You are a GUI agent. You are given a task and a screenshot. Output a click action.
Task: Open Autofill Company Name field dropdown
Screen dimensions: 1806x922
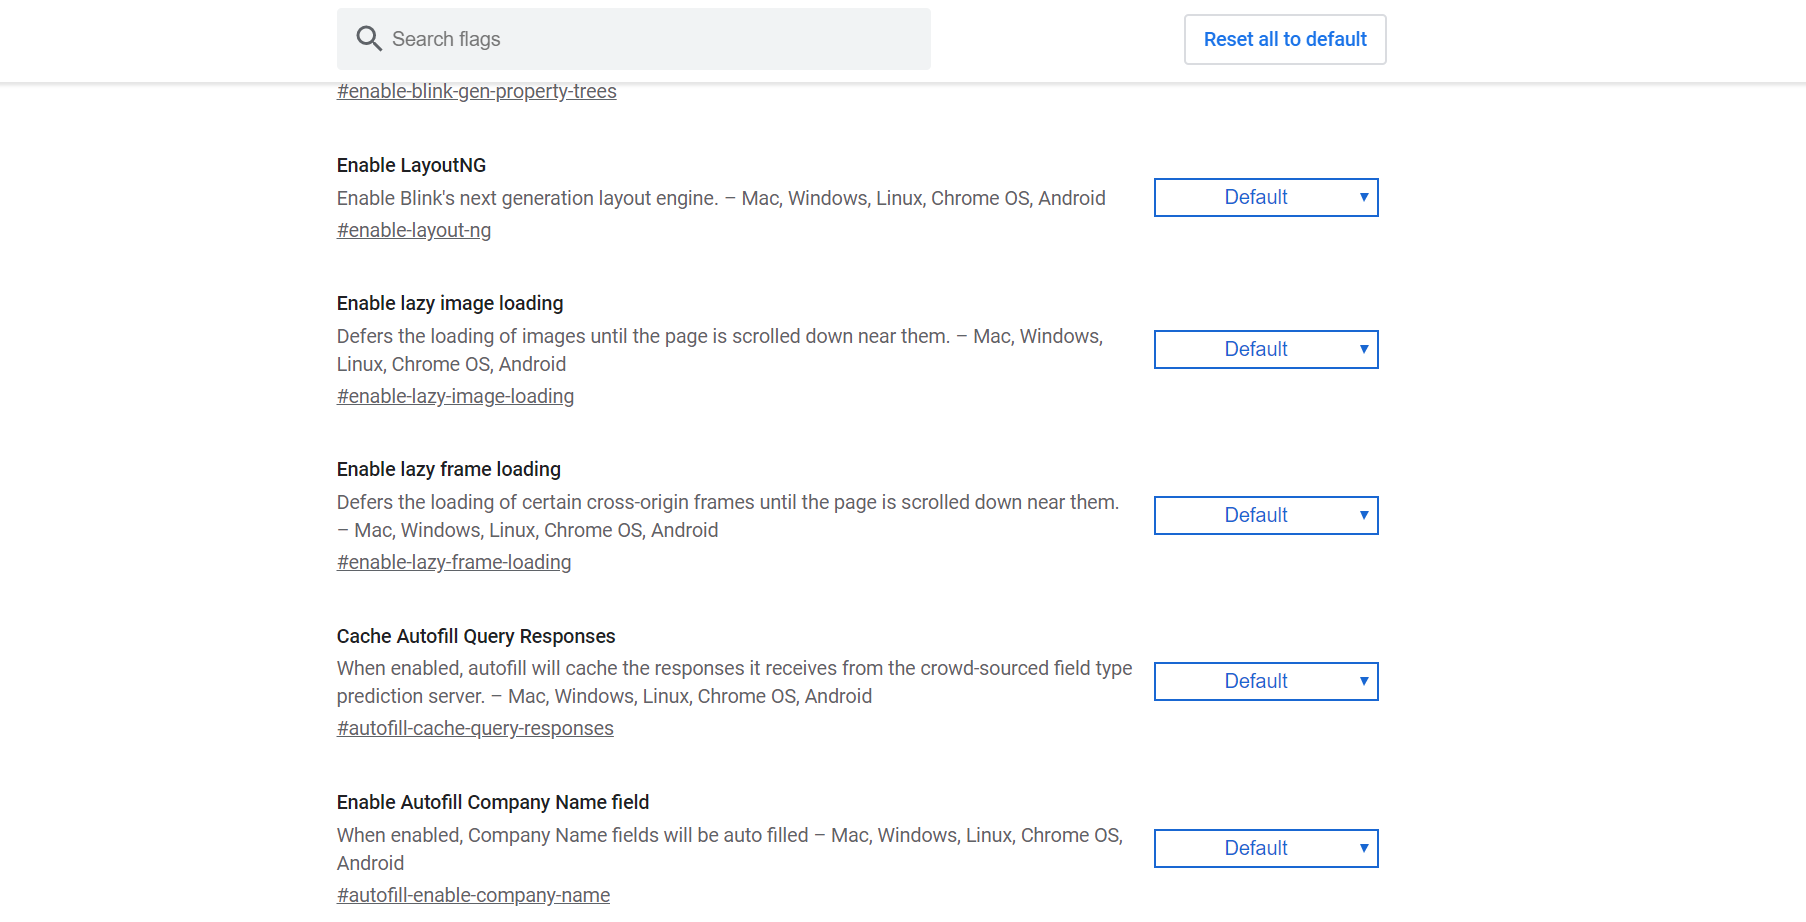point(1266,848)
